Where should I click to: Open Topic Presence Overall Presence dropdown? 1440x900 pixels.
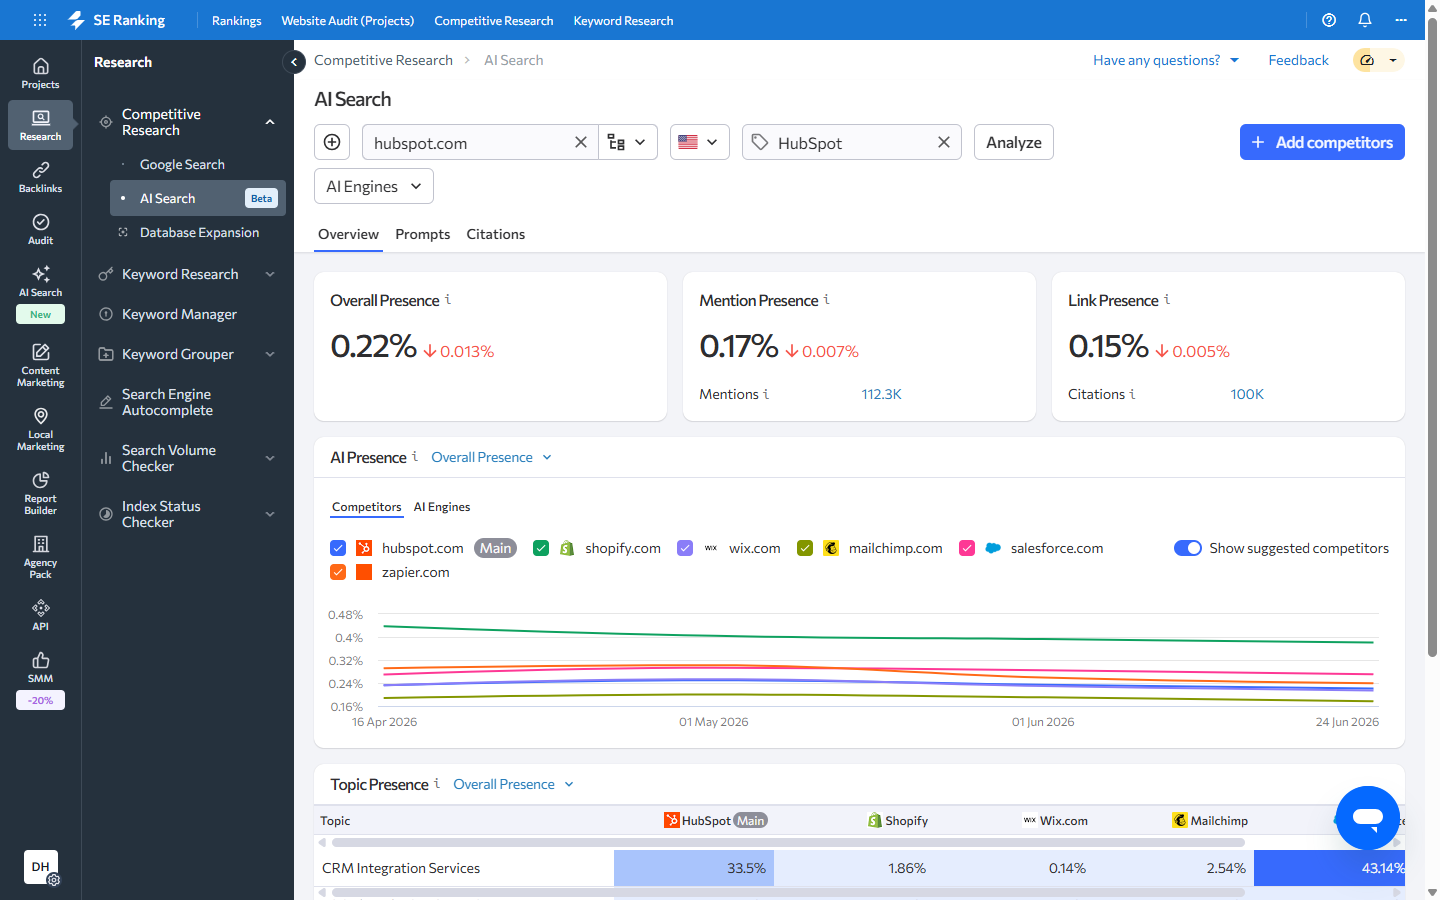(513, 784)
